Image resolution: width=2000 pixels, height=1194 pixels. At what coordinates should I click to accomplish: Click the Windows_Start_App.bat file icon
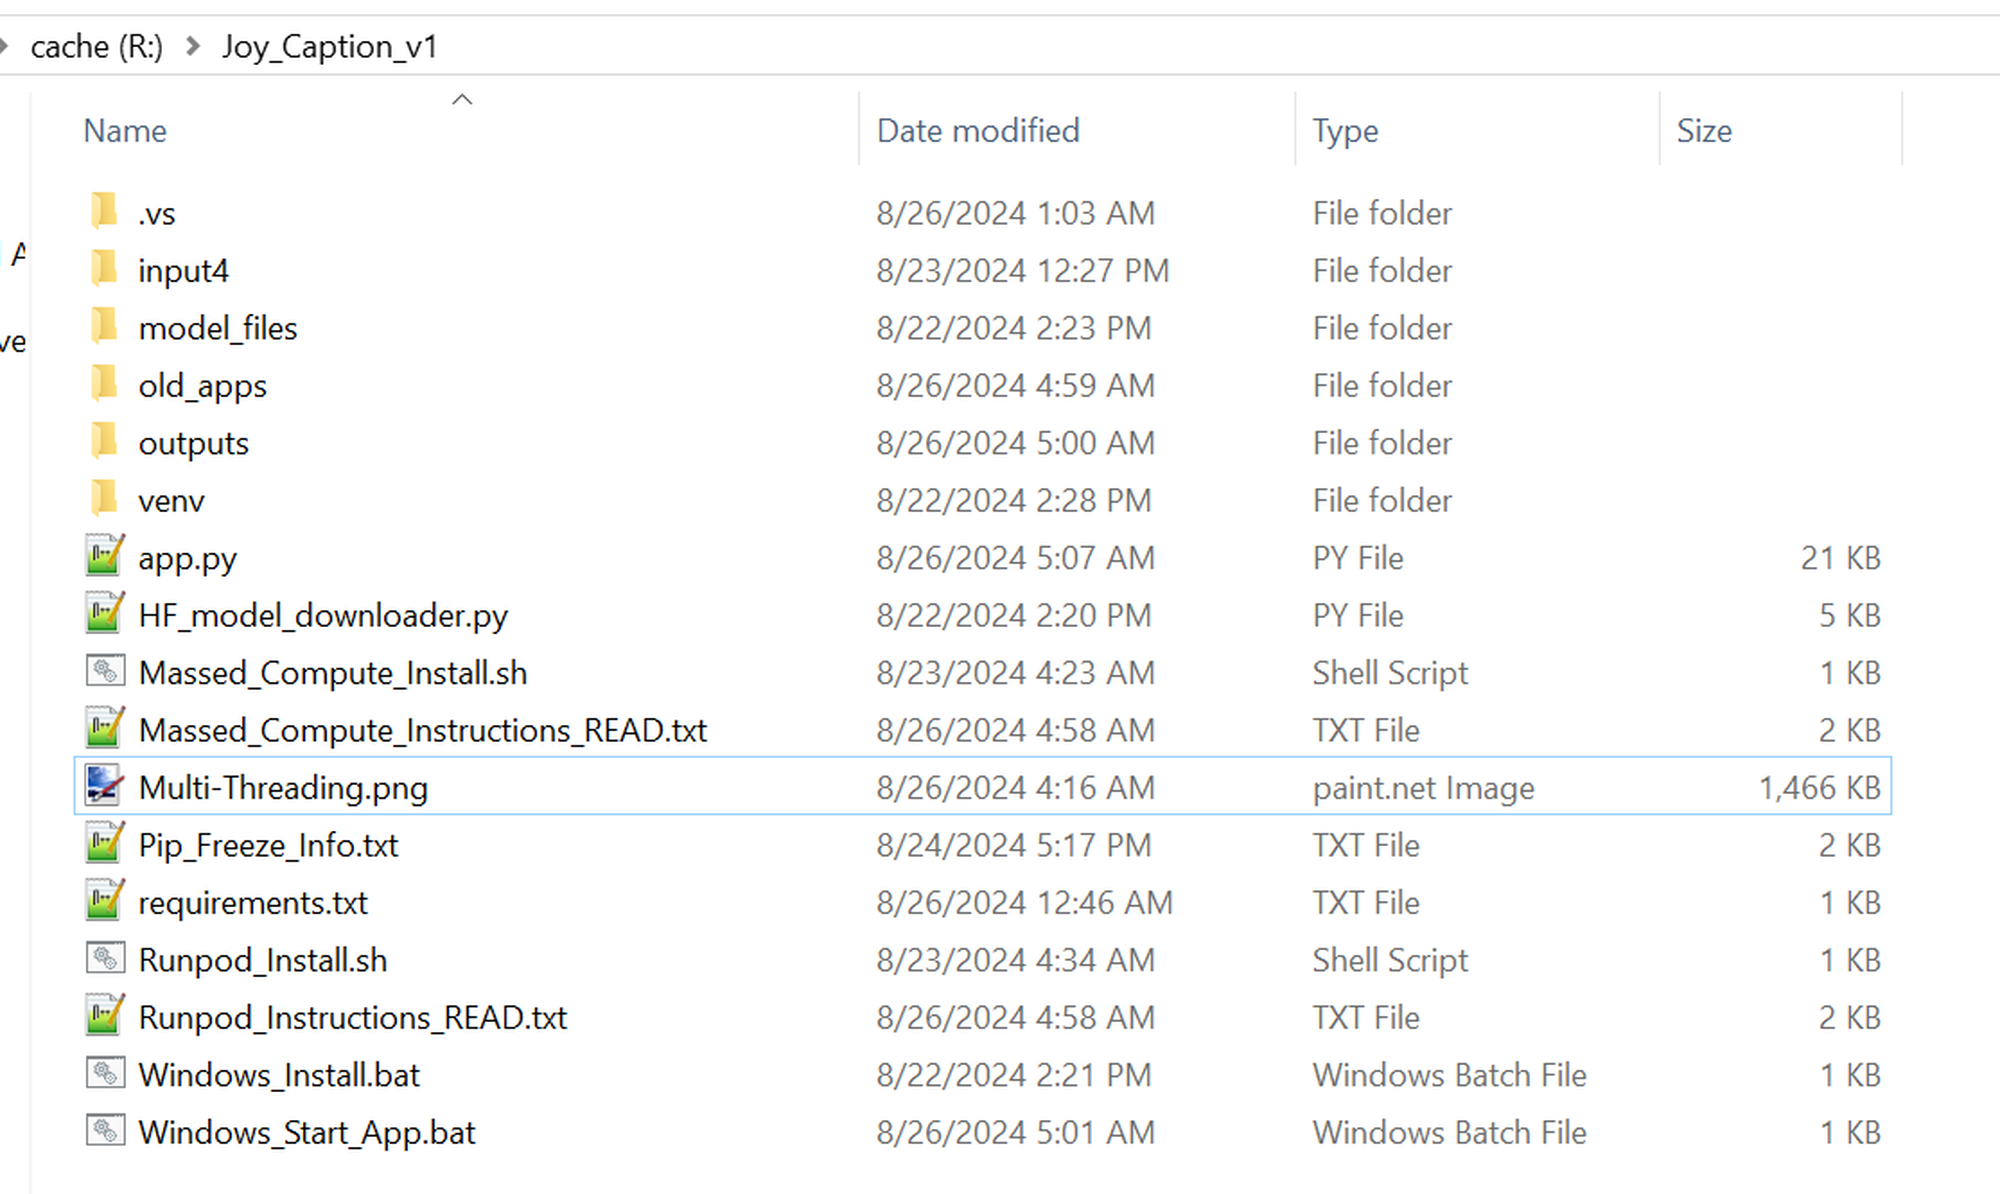click(x=105, y=1130)
